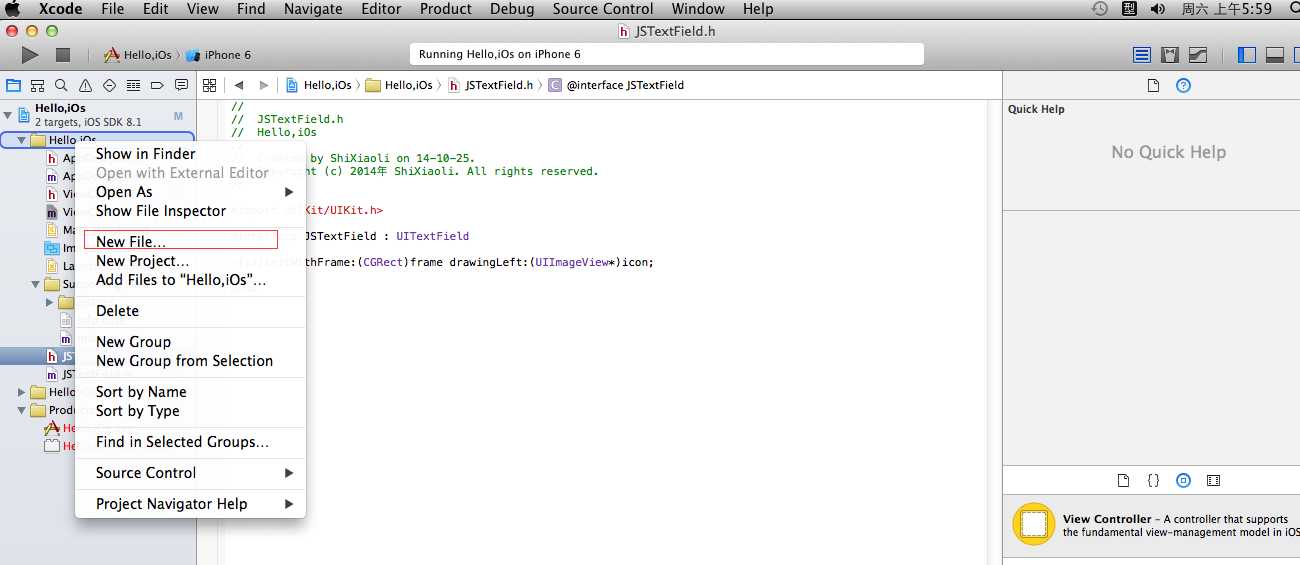Viewport: 1300px width, 565px height.
Task: Choose the iPhone 6 destination selector
Action: point(218,55)
